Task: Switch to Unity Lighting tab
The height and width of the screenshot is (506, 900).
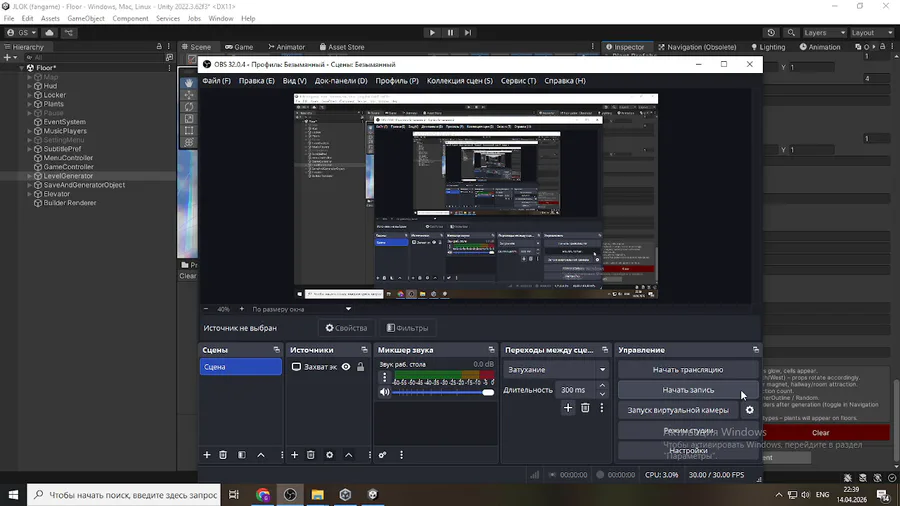Action: [767, 47]
